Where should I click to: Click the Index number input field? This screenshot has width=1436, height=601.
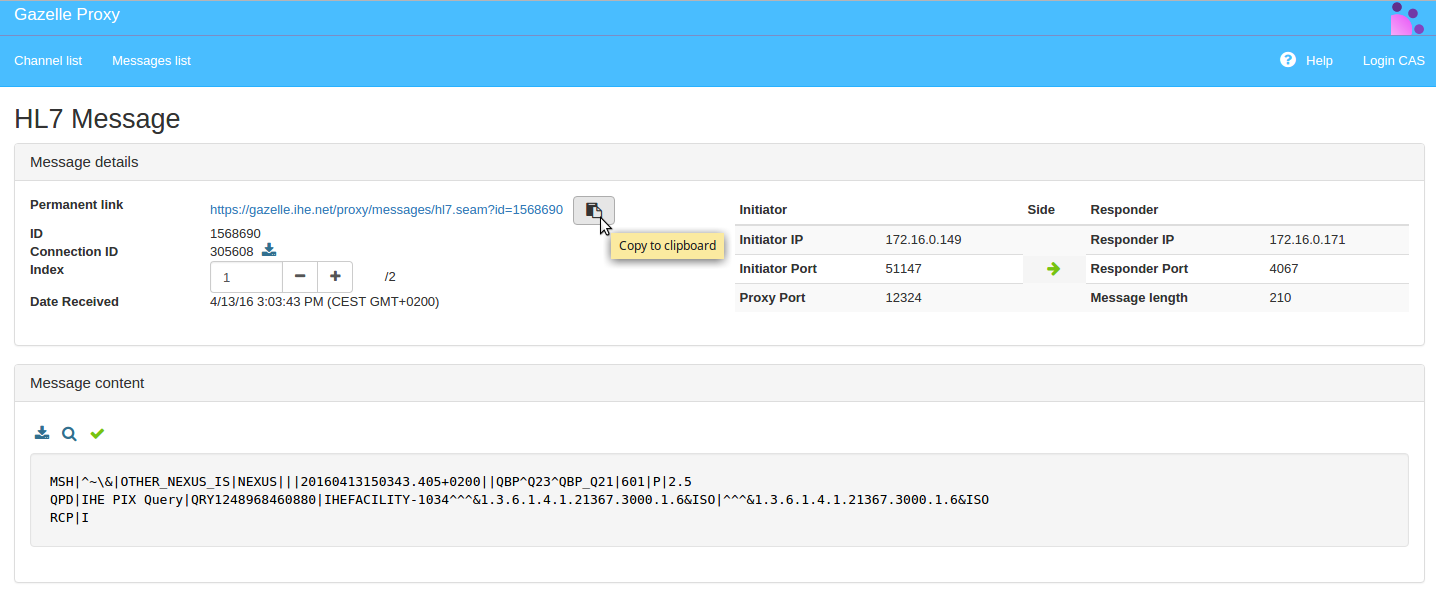(x=246, y=276)
